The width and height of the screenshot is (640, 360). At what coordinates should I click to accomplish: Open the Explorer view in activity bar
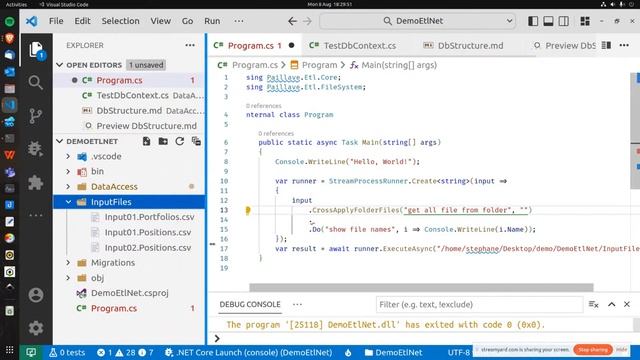click(36, 51)
